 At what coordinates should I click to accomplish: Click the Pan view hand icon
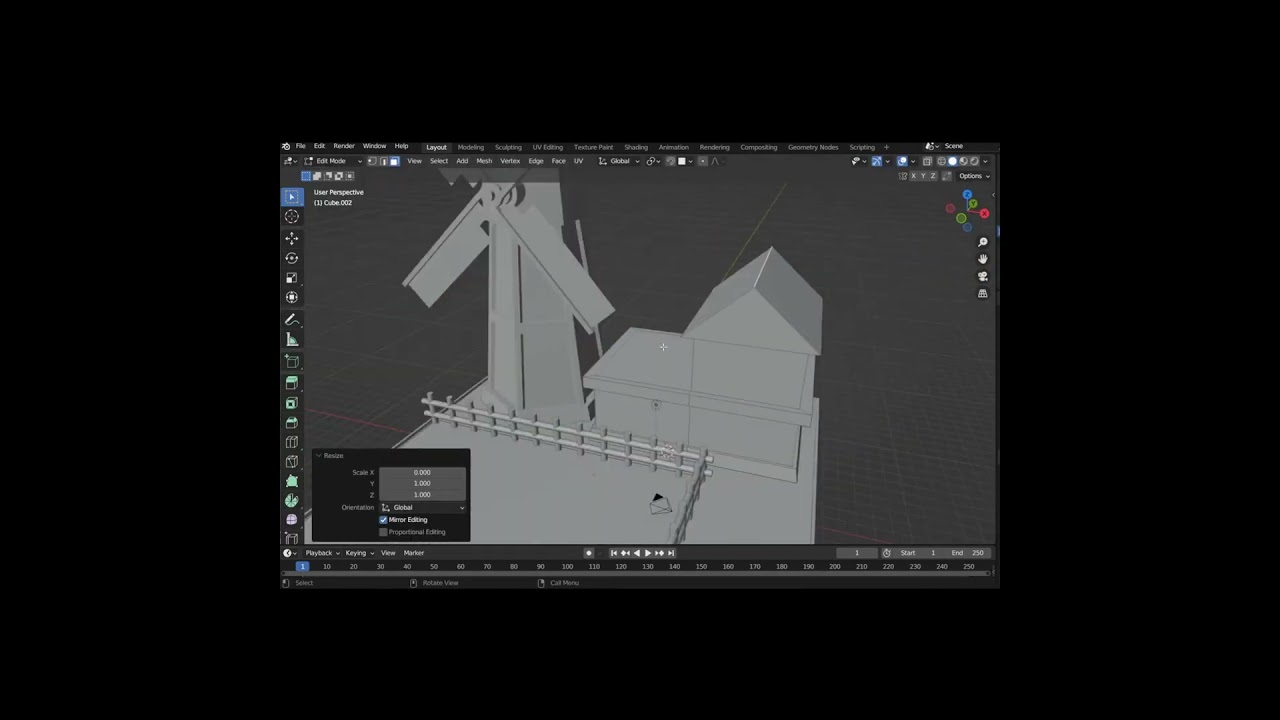coord(983,259)
